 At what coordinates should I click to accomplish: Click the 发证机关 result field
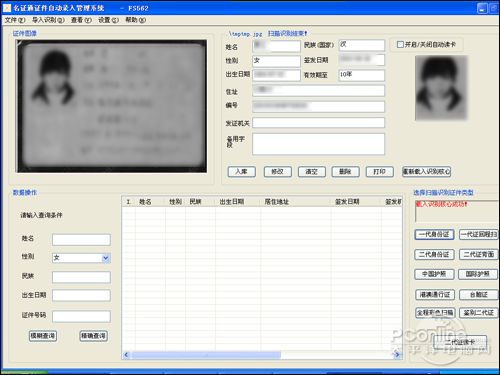click(x=318, y=123)
